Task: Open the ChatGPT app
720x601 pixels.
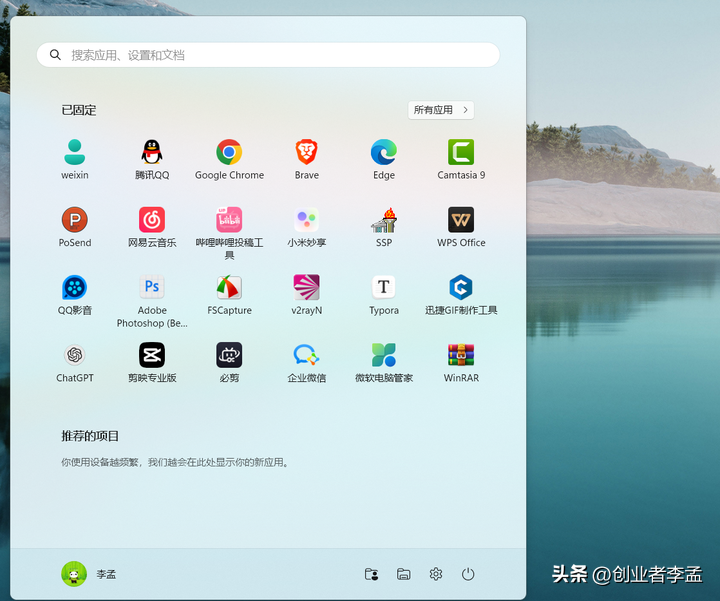Action: coord(74,363)
